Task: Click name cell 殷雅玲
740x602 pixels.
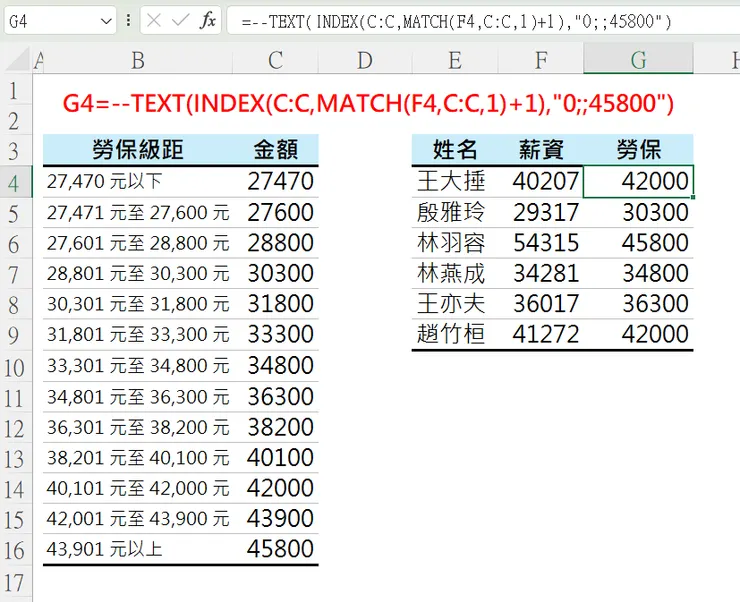Action: click(x=454, y=212)
